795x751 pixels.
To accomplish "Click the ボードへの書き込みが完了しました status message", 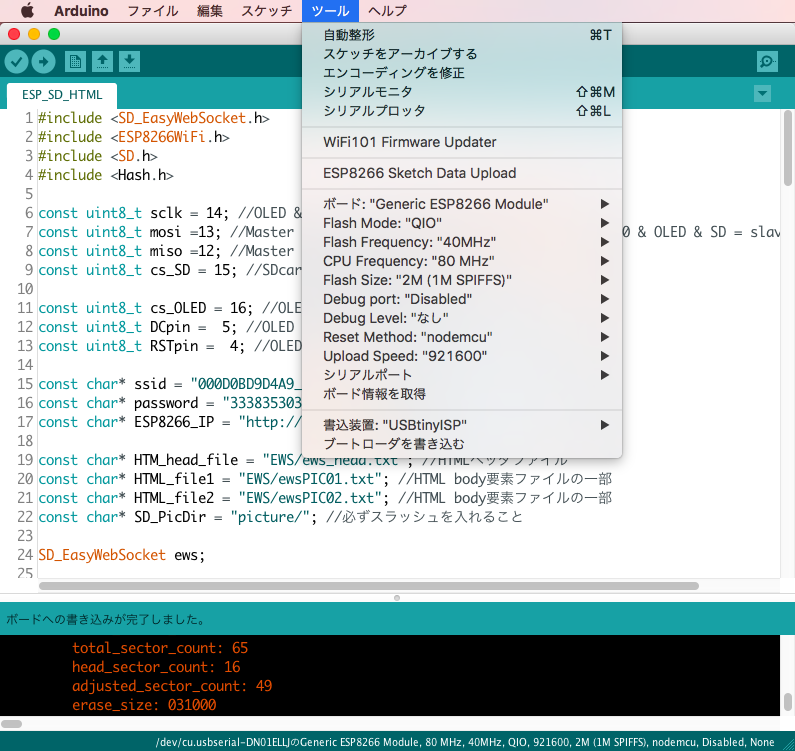I will coord(105,619).
